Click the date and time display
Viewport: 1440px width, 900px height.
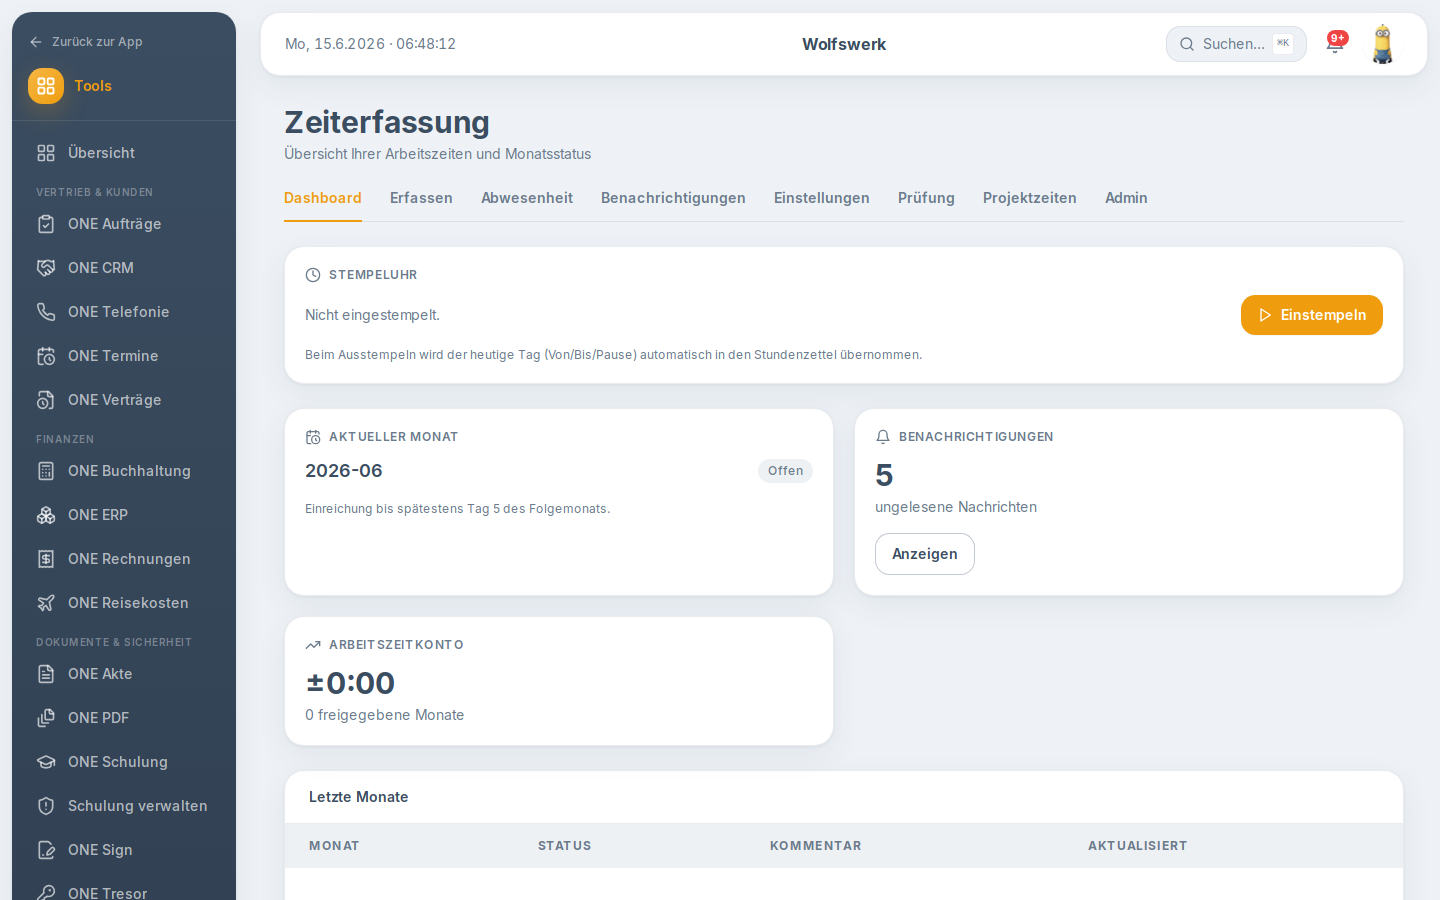tap(371, 44)
